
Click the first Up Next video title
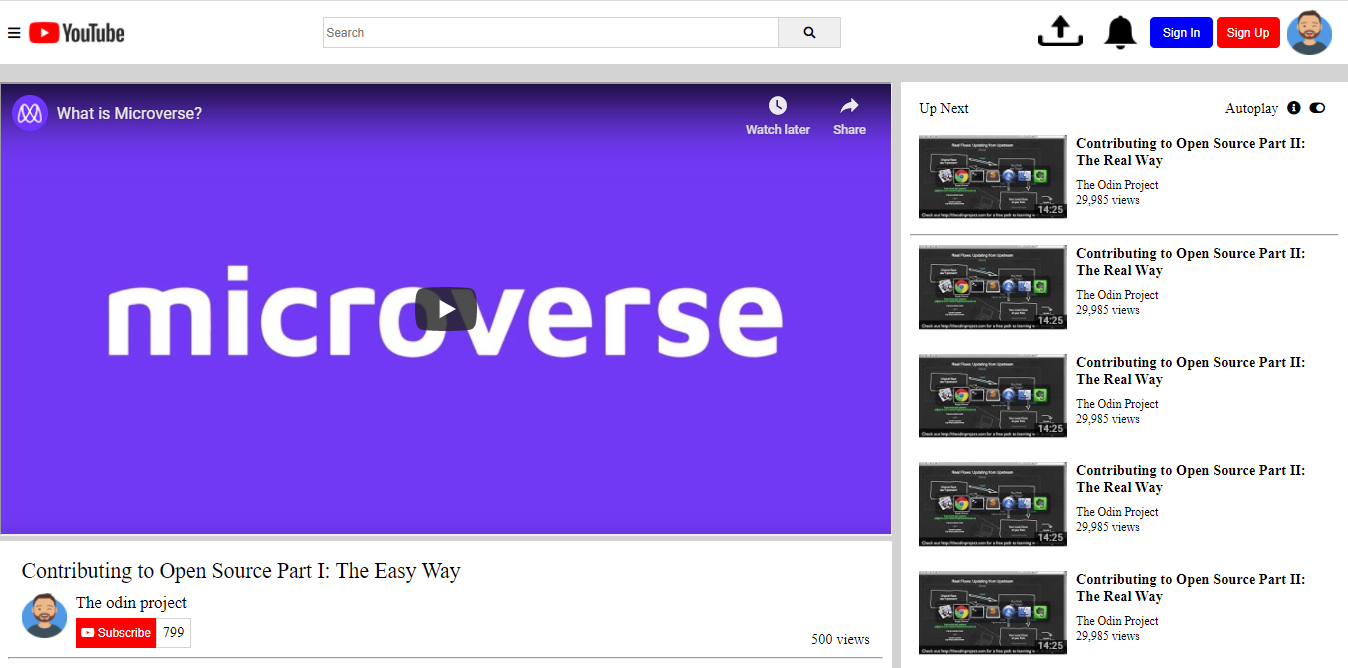point(1191,152)
